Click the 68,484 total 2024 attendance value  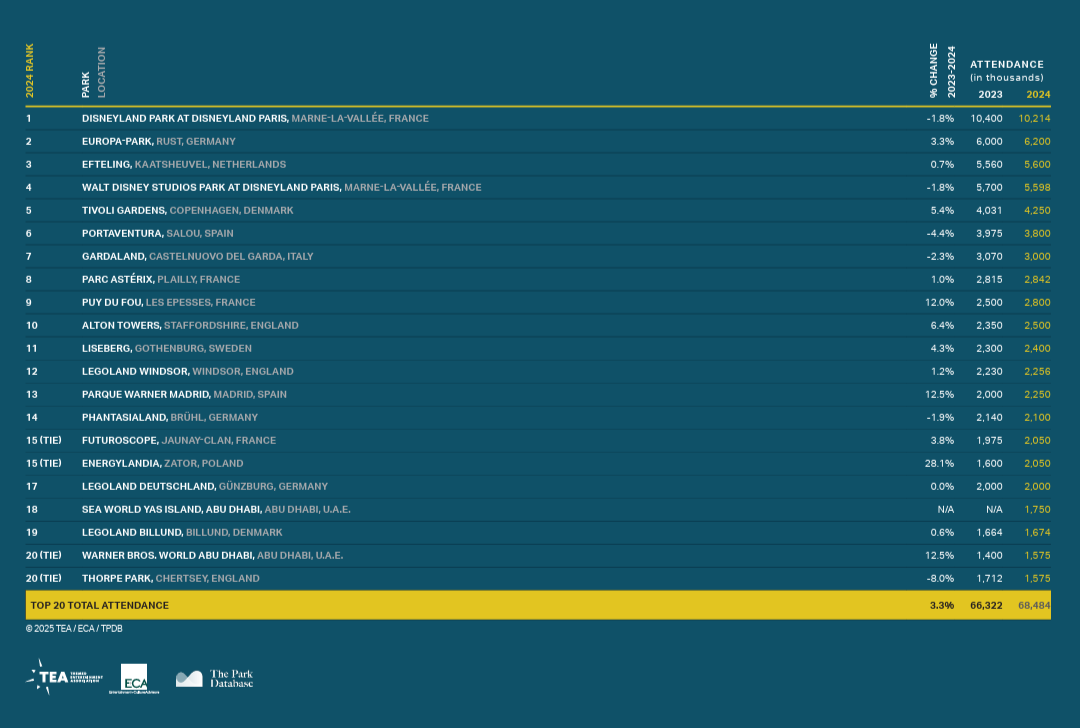pyautogui.click(x=1034, y=605)
